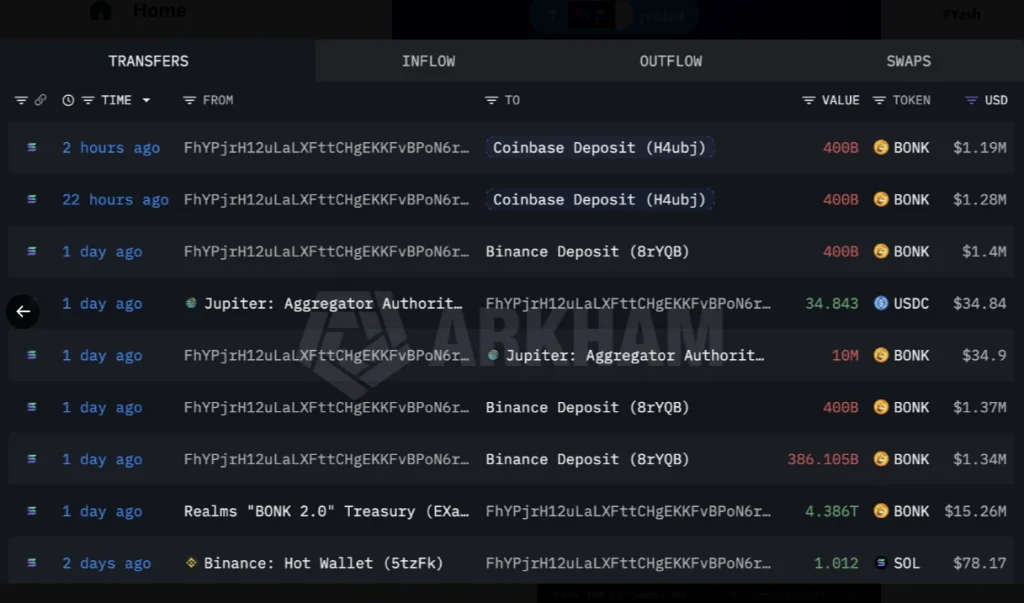This screenshot has width=1024, height=603.
Task: Click BONK token icon on $34.9 row
Action: click(x=881, y=355)
